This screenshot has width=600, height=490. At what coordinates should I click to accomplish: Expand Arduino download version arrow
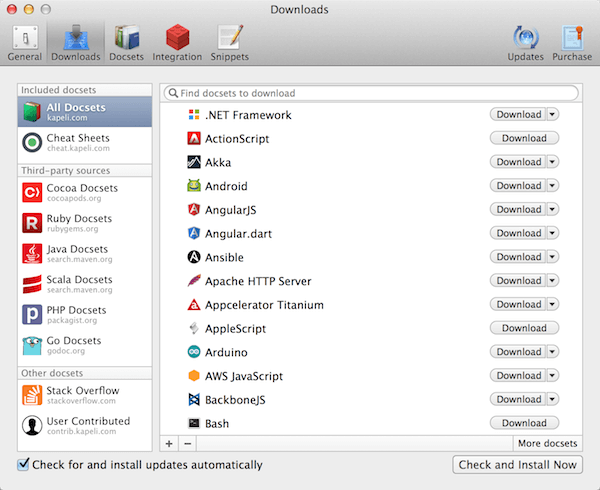[553, 352]
